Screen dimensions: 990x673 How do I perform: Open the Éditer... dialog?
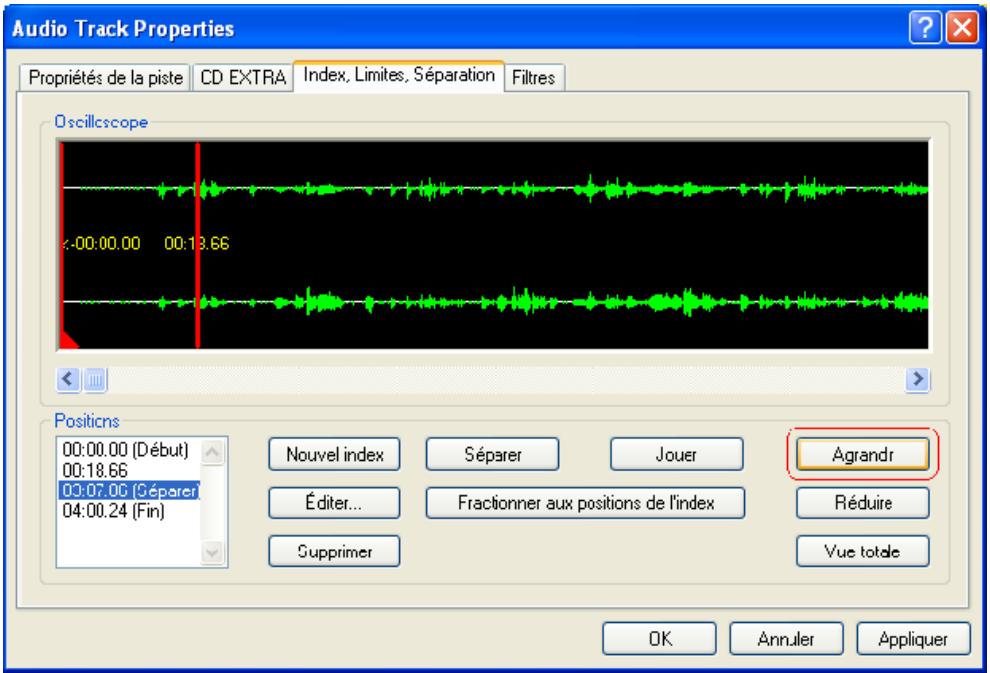335,503
